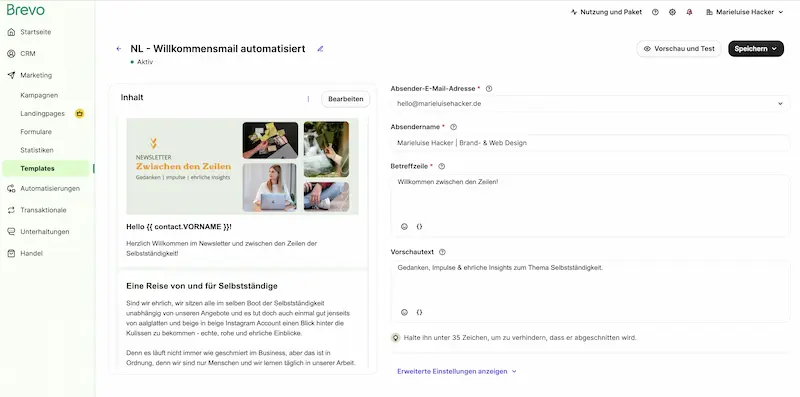Click Vorschau und Test button
800x397 pixels.
coord(679,49)
